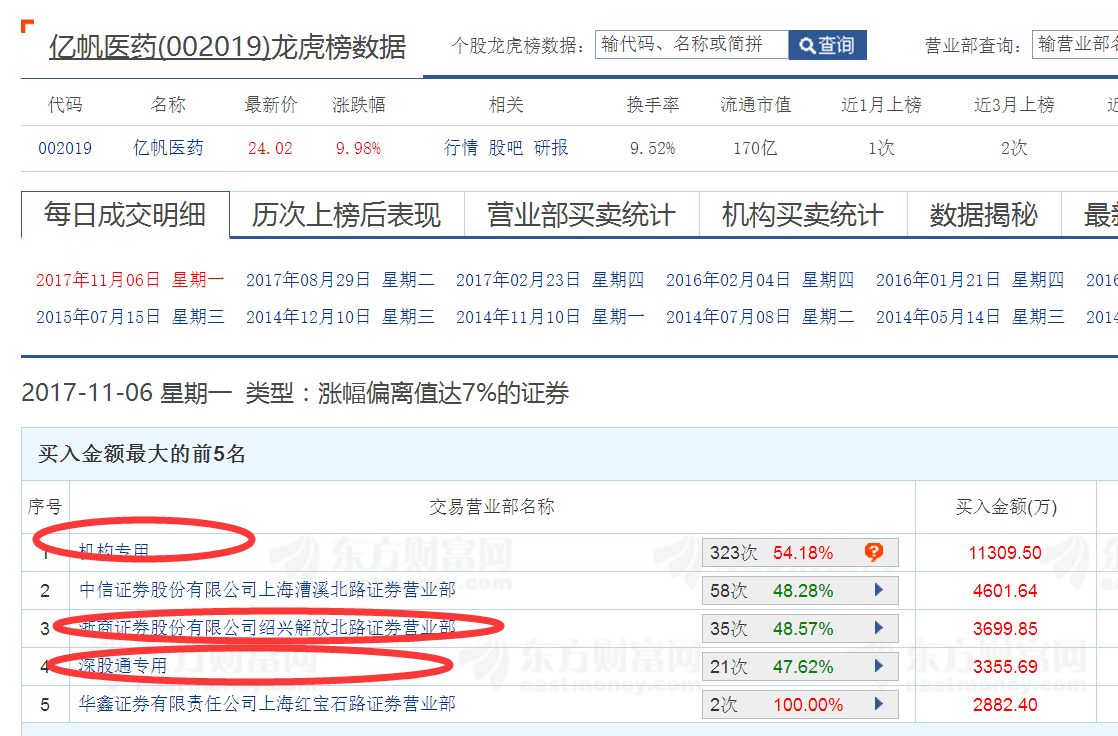Select date 2014年07月08日 星期二
1118x736 pixels.
[x=760, y=317]
